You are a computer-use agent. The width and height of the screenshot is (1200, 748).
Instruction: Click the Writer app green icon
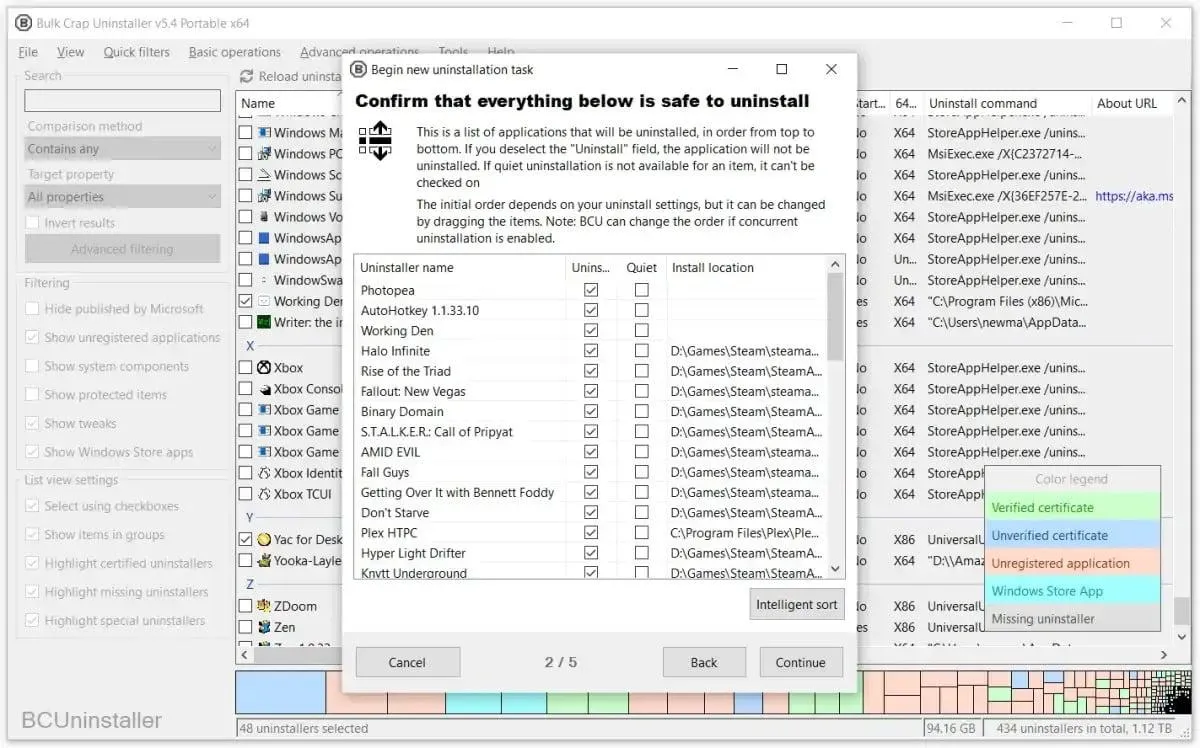coord(264,322)
